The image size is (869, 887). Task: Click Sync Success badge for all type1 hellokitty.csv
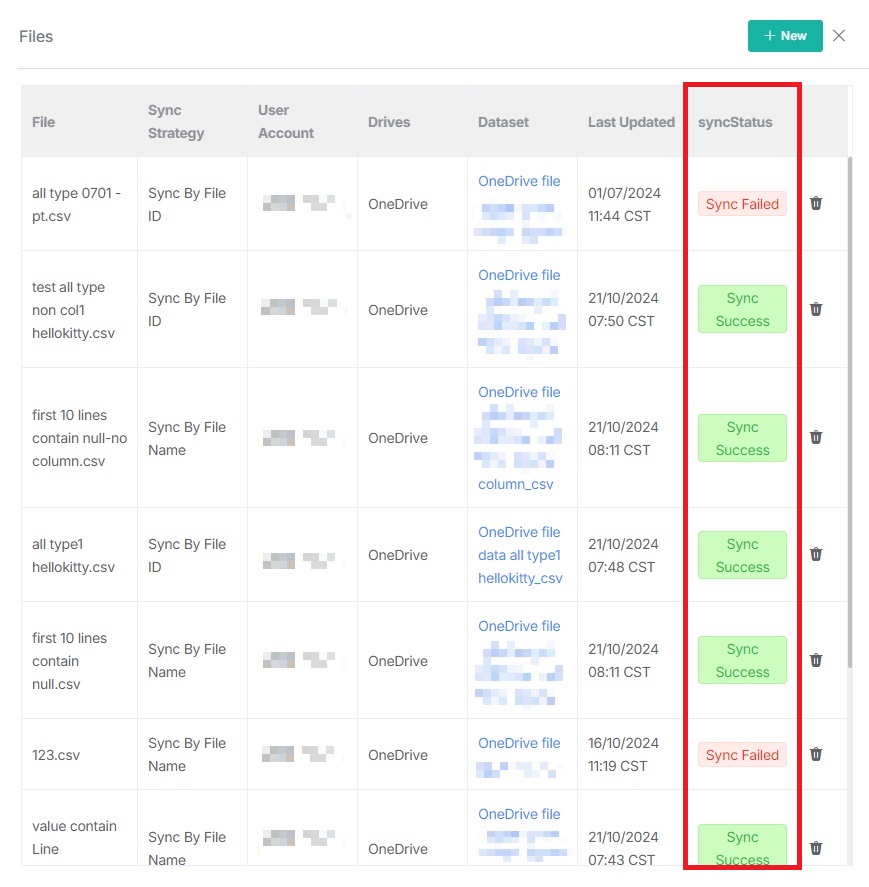[x=742, y=555]
